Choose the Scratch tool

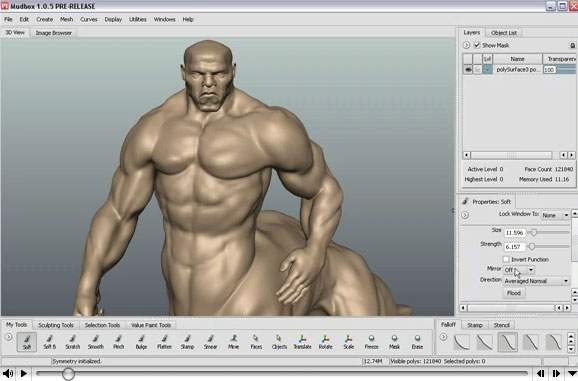click(x=73, y=342)
